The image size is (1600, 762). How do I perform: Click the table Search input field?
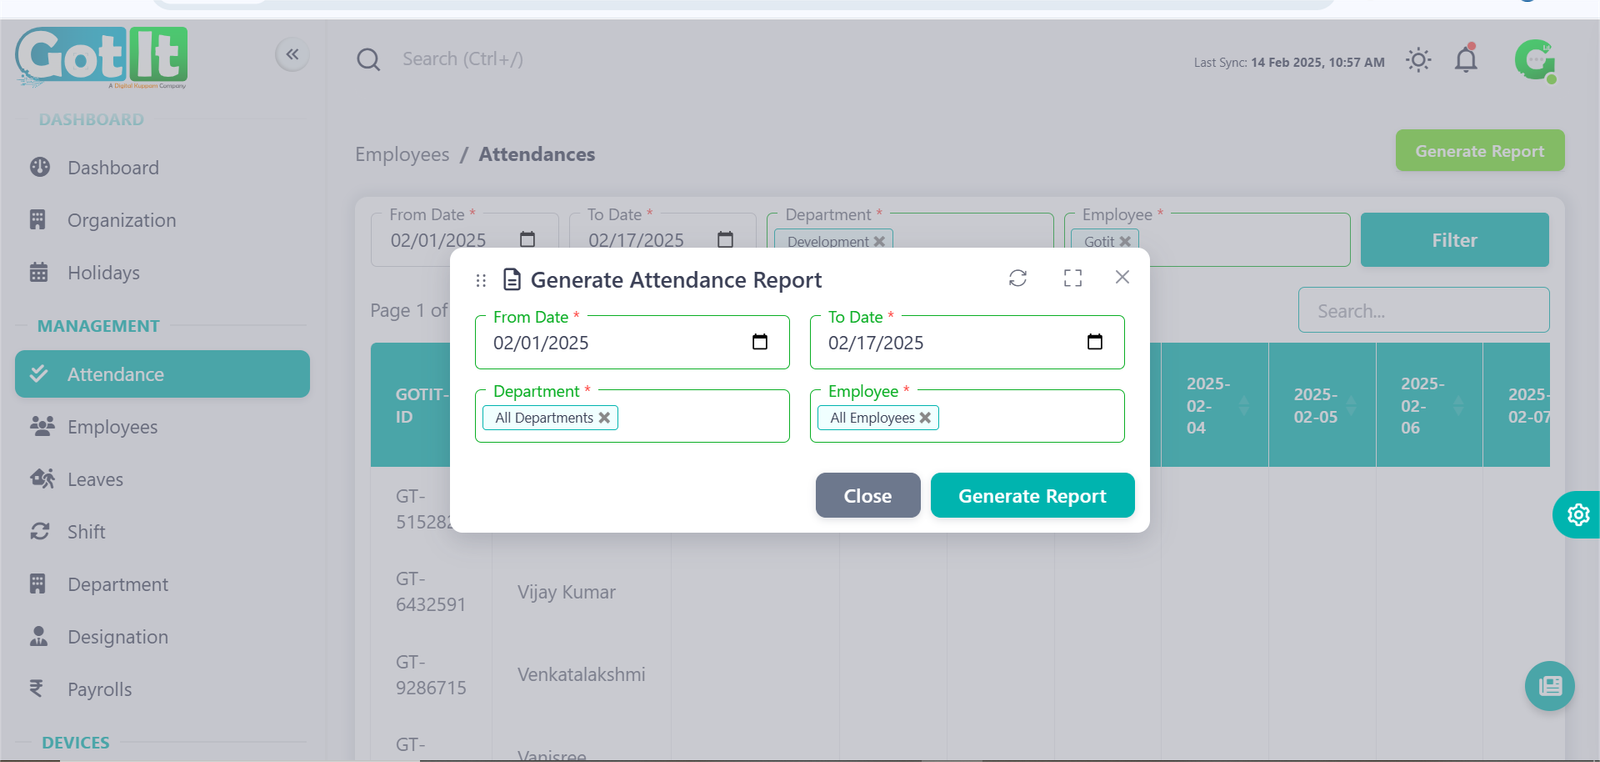tap(1423, 311)
